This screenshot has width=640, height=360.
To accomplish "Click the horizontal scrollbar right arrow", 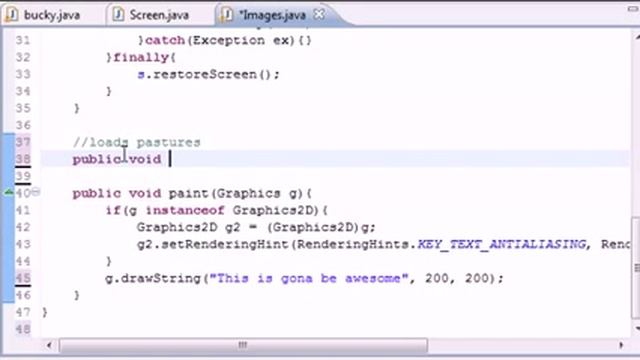I will pos(621,345).
